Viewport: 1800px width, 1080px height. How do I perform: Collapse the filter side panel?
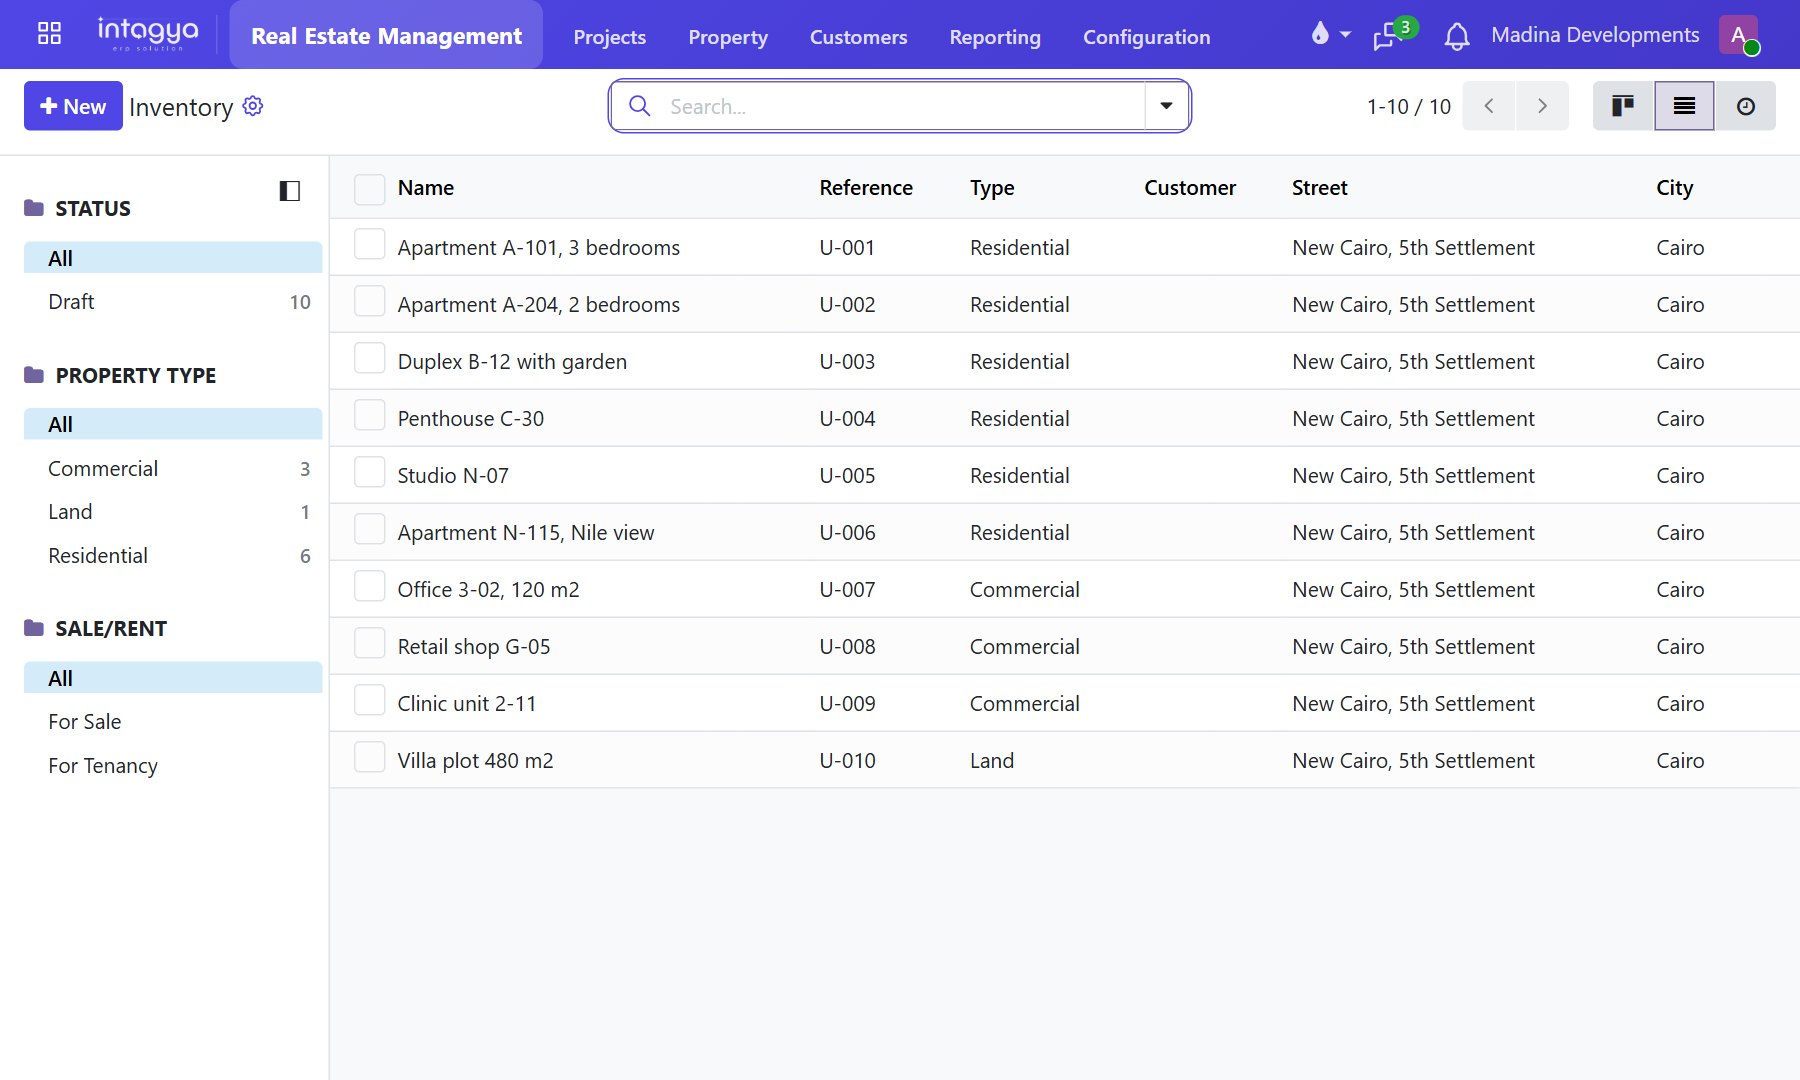290,191
